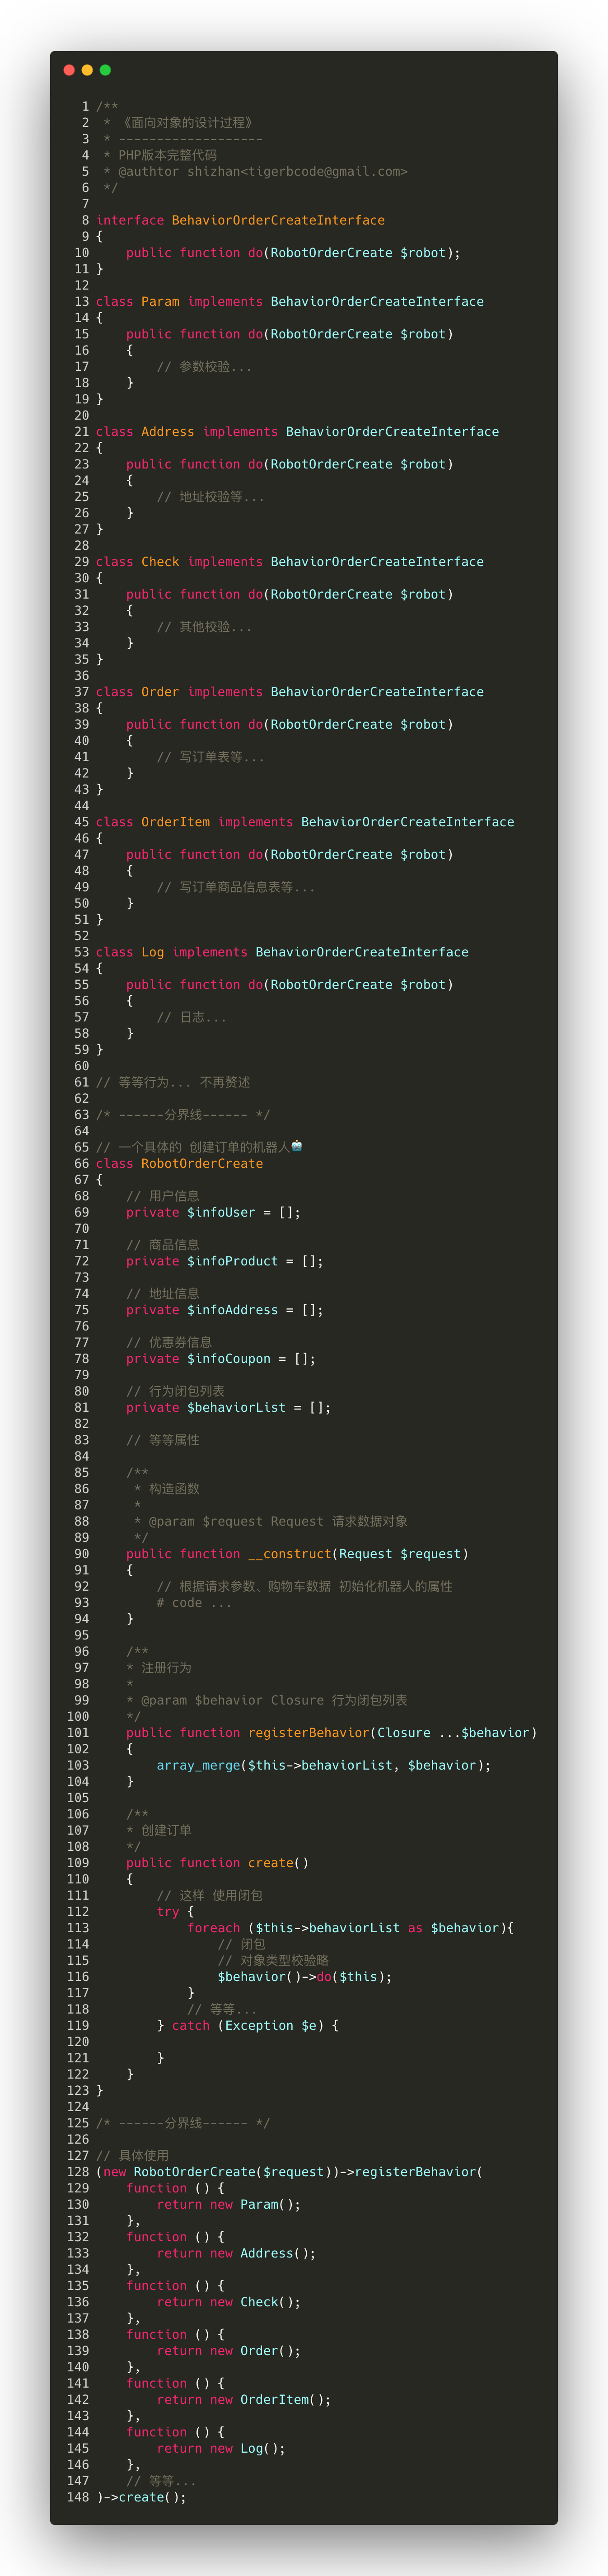This screenshot has height=2576, width=608.
Task: Click the catch keyword on line 119
Action: pos(190,2025)
